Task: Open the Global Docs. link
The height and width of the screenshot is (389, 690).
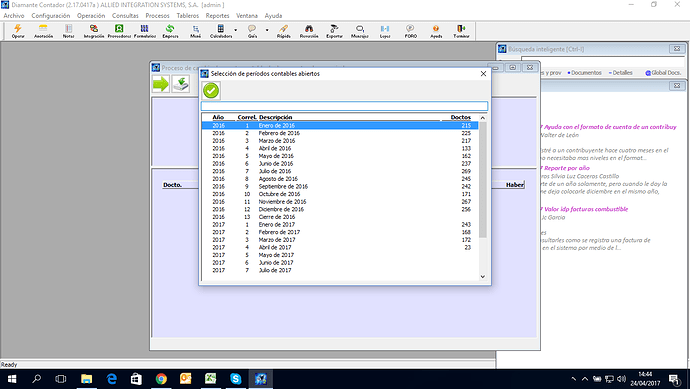Action: pos(663,73)
